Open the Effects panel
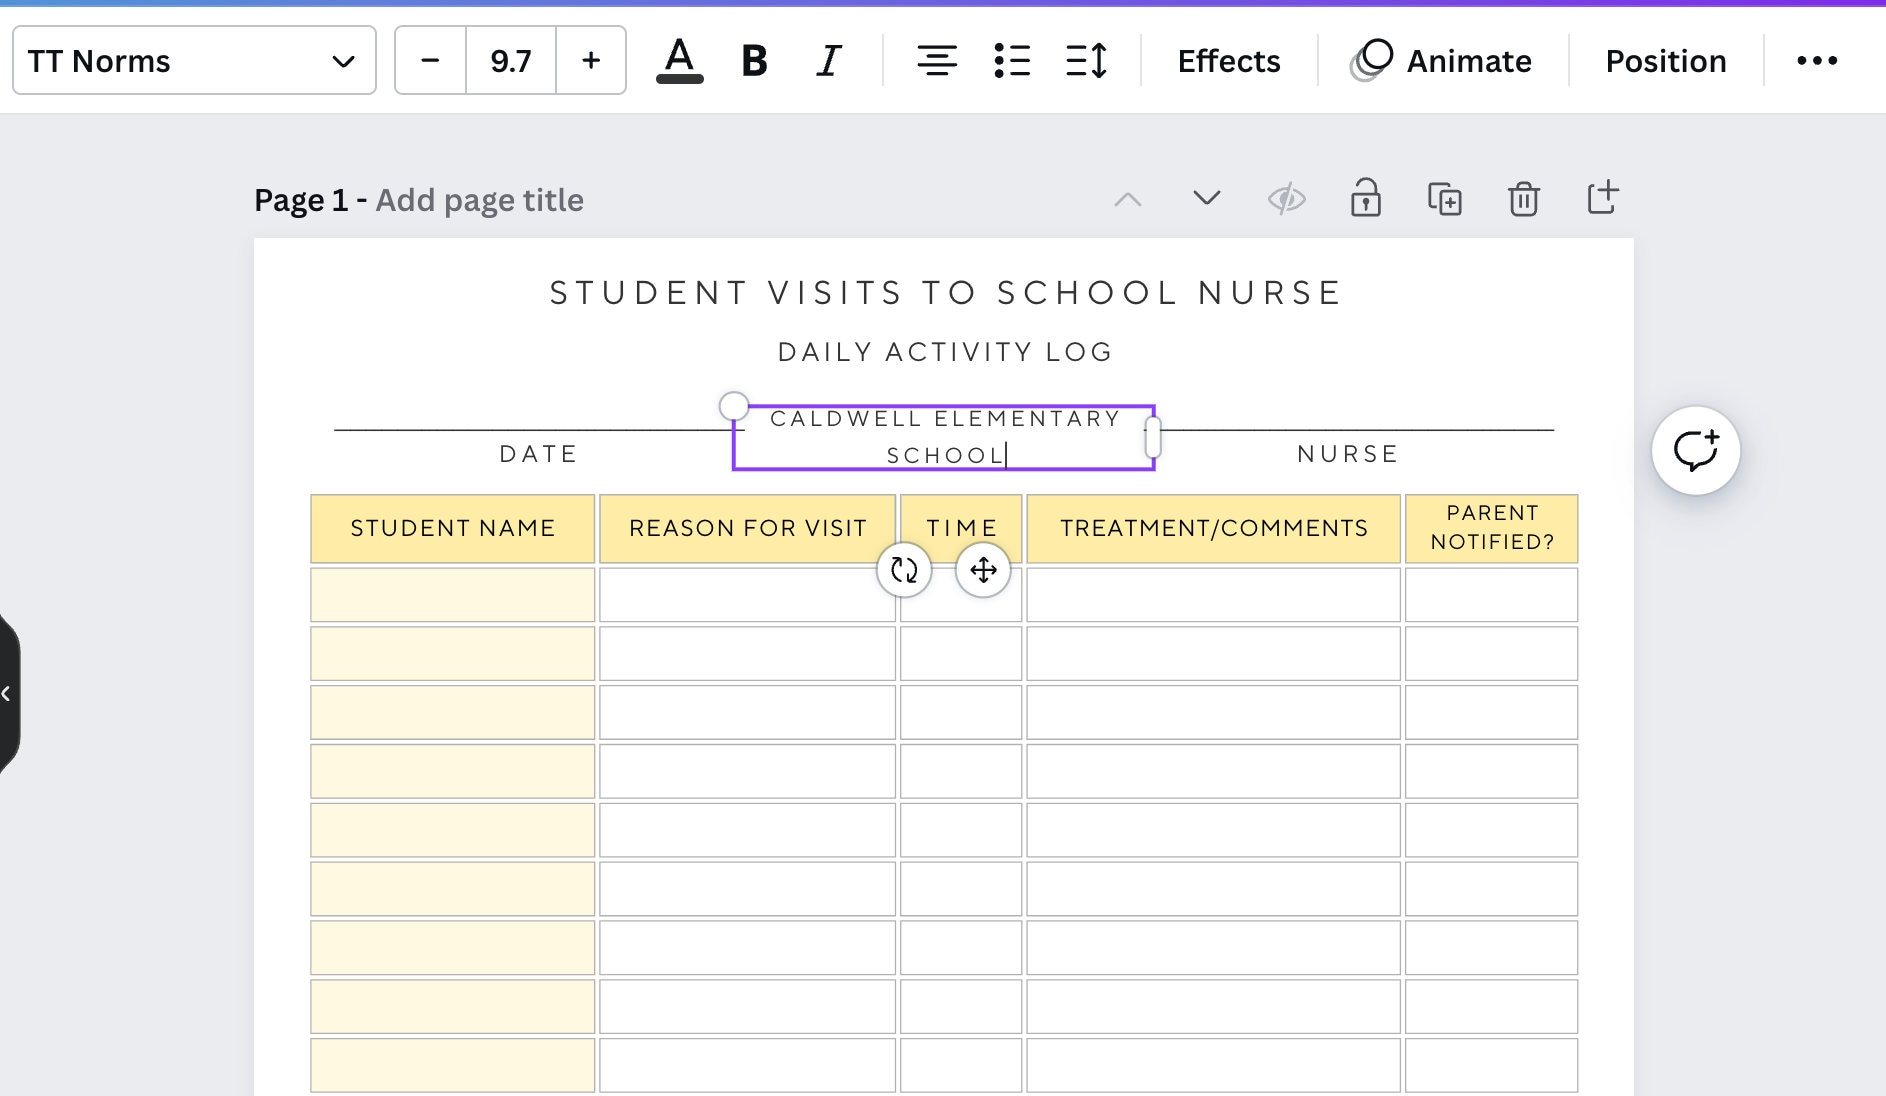This screenshot has width=1886, height=1096. point(1229,61)
